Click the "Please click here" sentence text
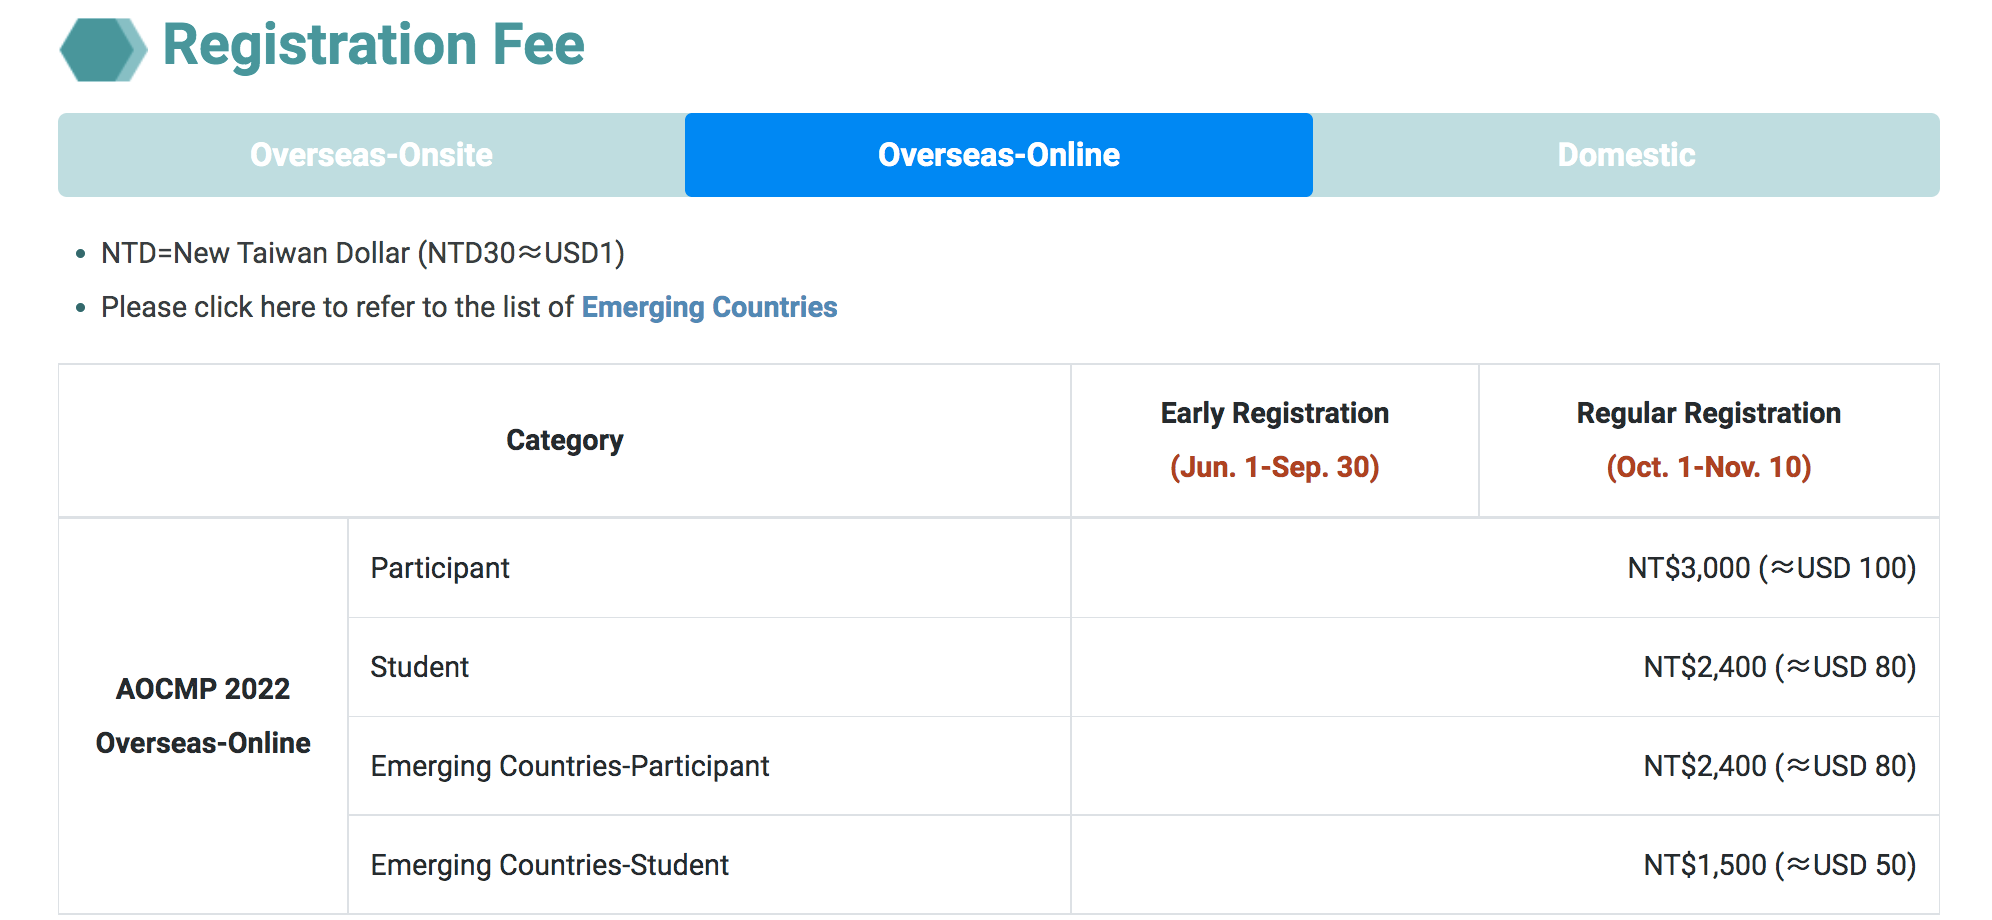The width and height of the screenshot is (1992, 920). tap(338, 307)
